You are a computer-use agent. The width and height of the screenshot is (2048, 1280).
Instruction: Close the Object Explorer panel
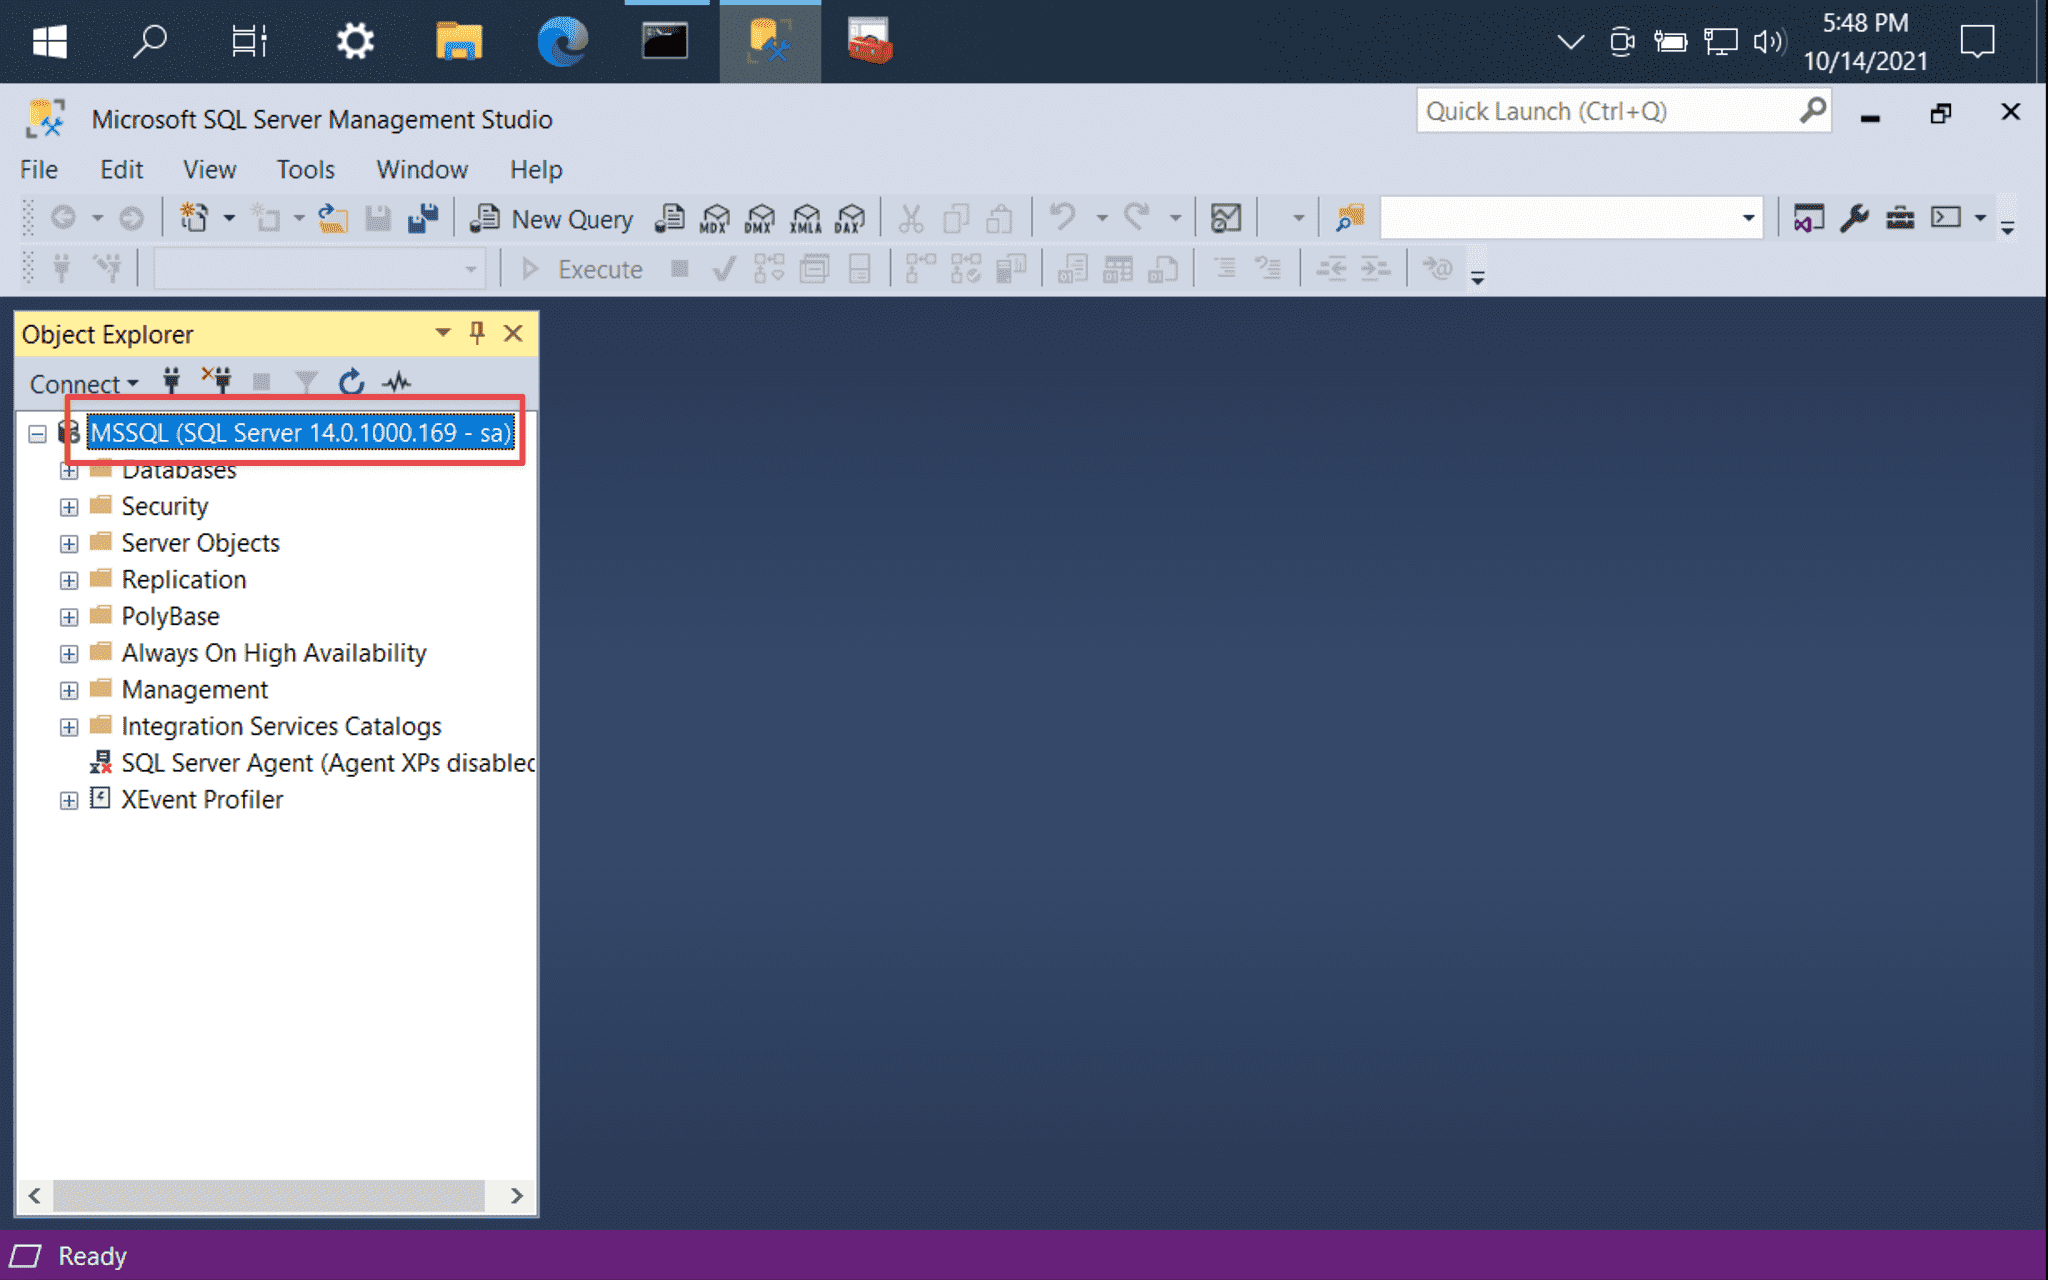coord(513,333)
